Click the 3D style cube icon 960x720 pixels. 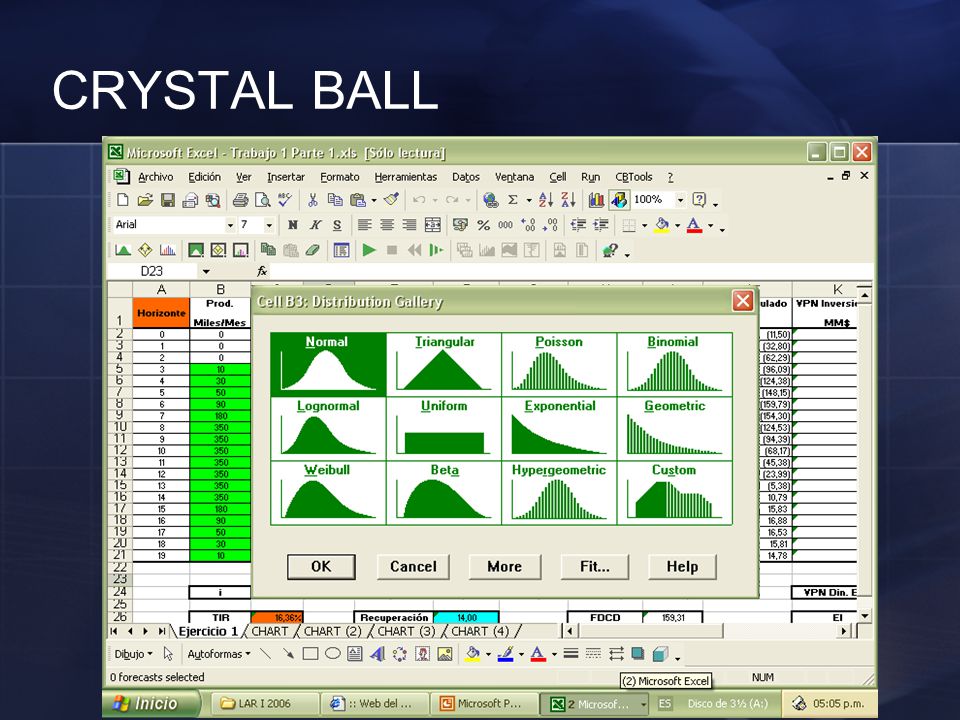coord(660,654)
